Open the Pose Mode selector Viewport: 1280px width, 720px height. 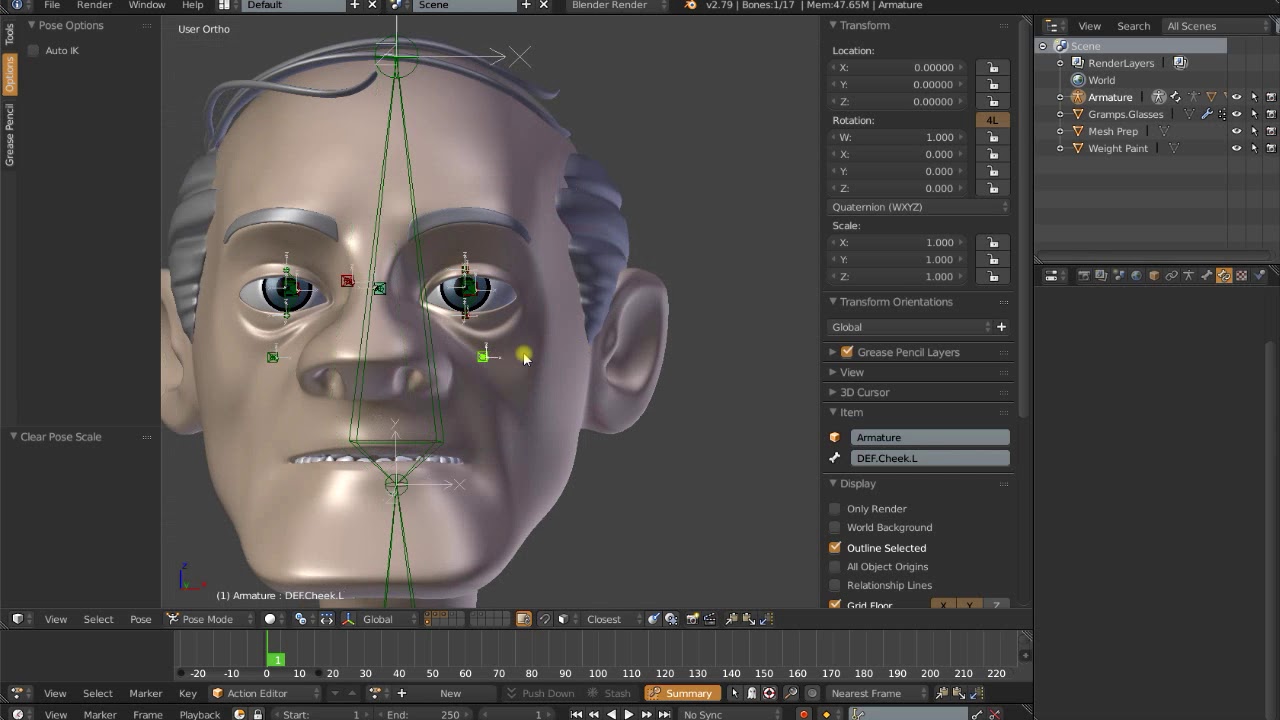click(206, 619)
